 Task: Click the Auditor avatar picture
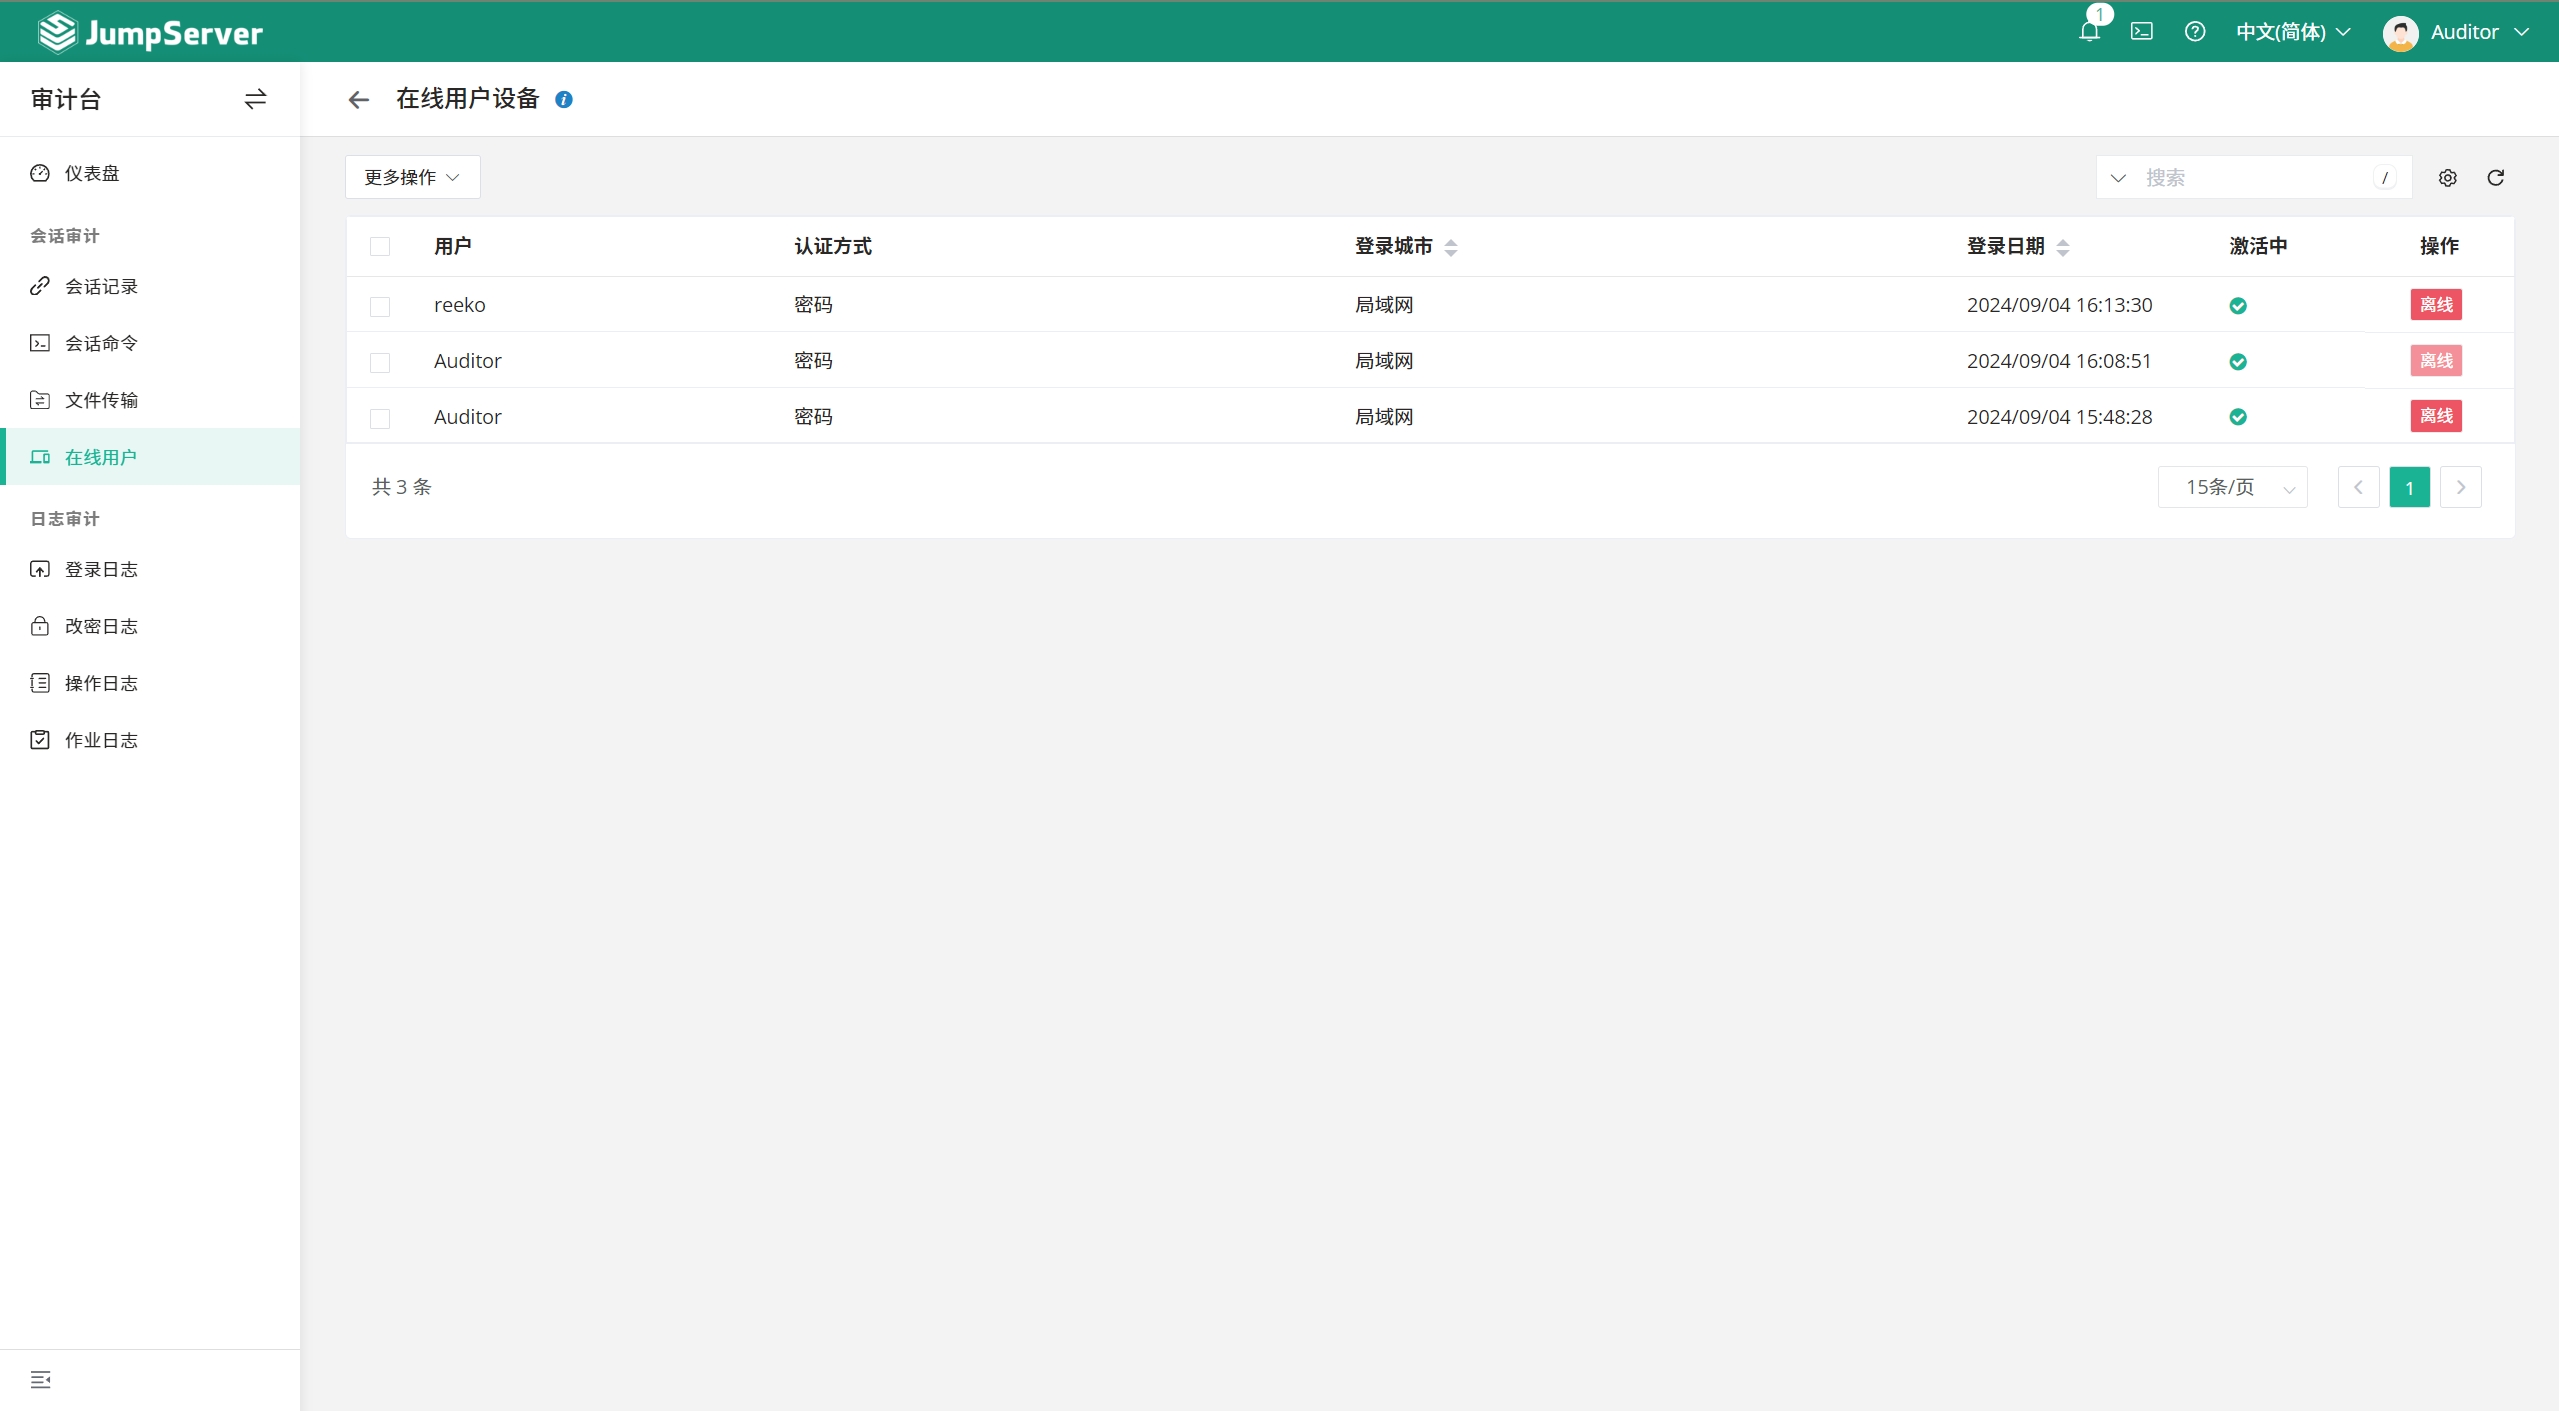click(x=2401, y=32)
